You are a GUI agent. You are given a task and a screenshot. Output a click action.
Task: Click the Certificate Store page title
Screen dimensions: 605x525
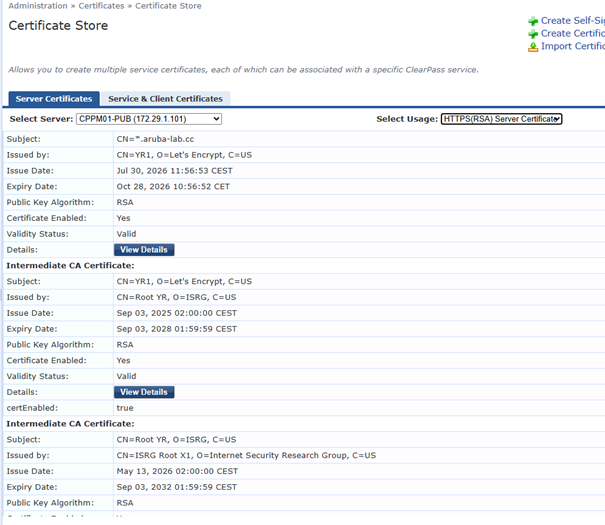click(x=58, y=25)
